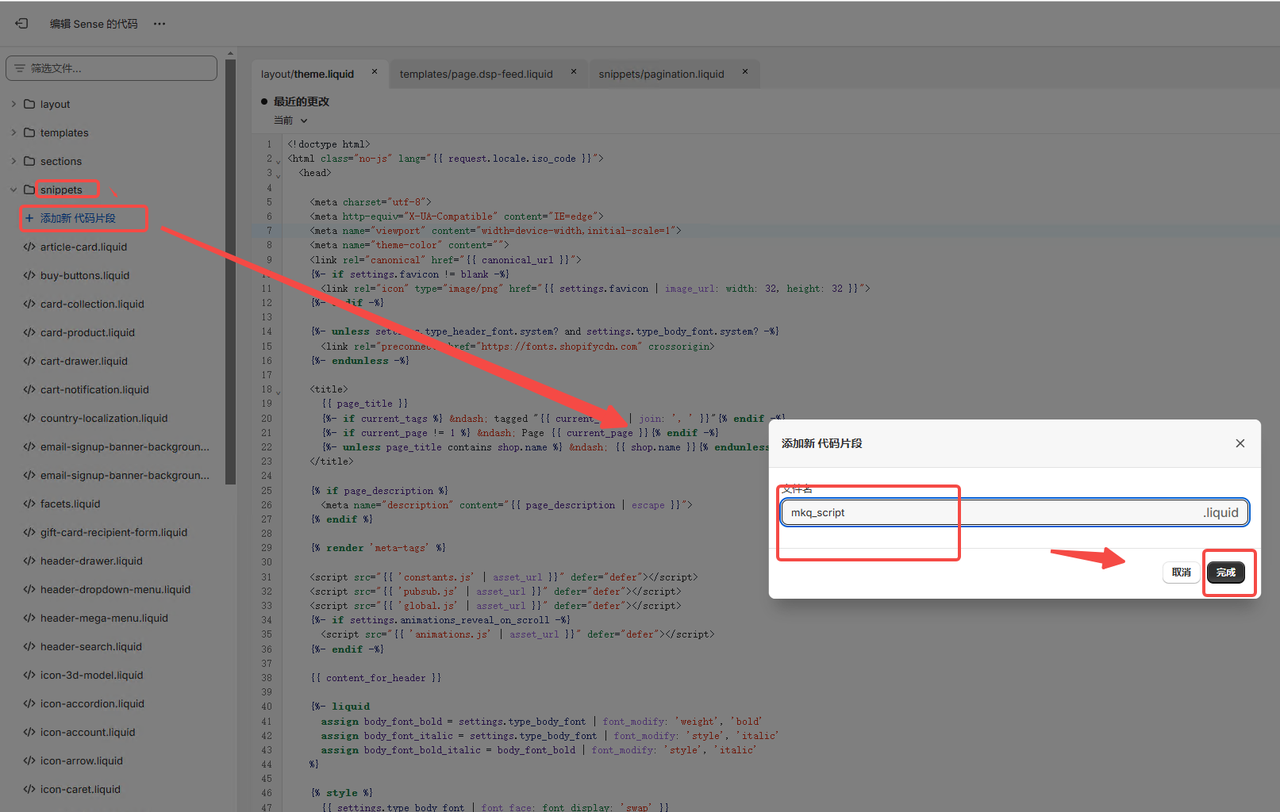Switch to the layout/theme.liquid tab
Screen dimensions: 1280x812
coord(307,74)
